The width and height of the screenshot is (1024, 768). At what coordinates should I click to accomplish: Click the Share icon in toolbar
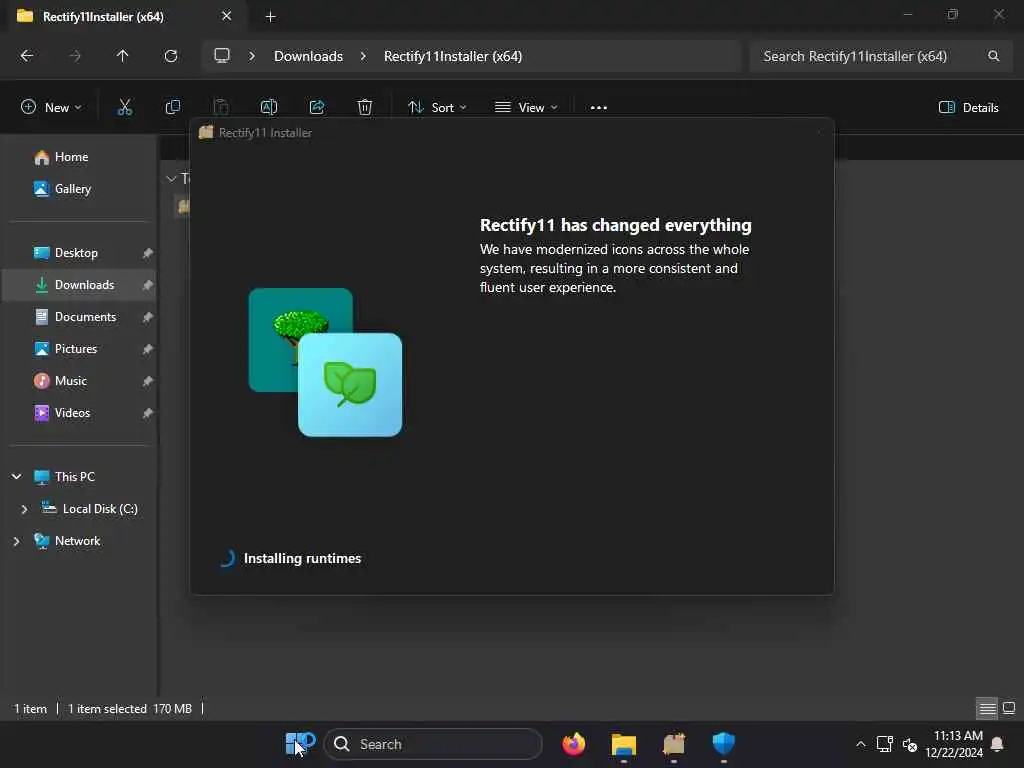(317, 107)
